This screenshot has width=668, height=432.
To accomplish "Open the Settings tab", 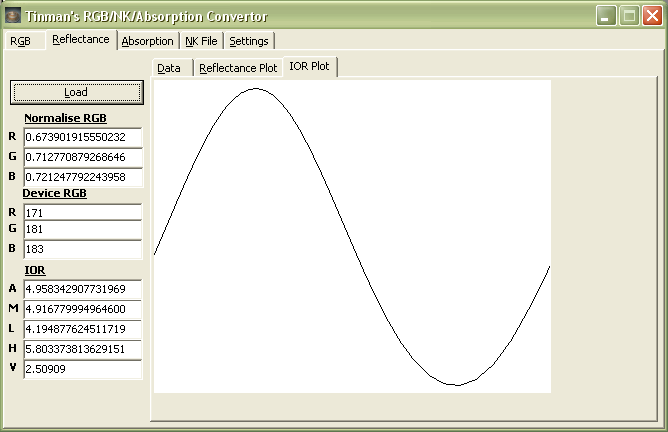I will (x=249, y=41).
